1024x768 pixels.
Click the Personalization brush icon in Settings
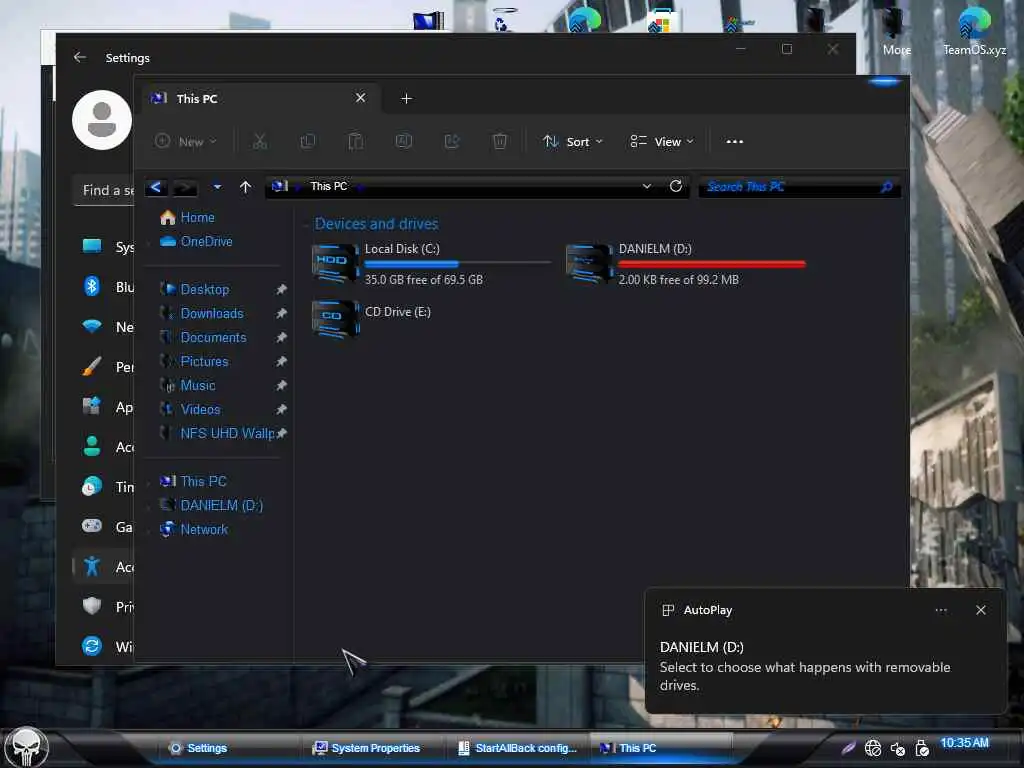pos(92,366)
